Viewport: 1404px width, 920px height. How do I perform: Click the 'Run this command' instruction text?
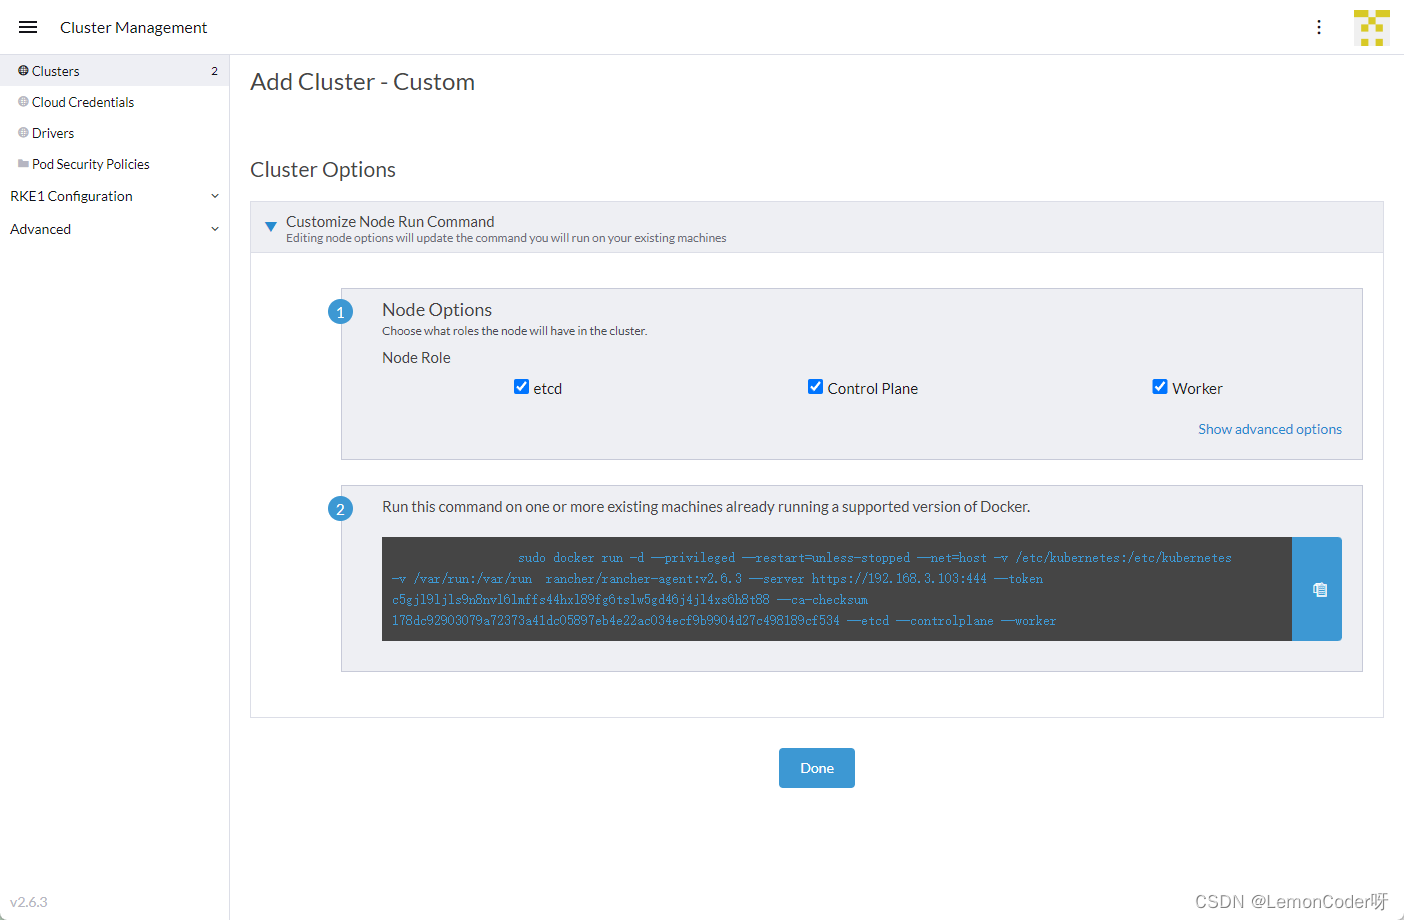(706, 507)
